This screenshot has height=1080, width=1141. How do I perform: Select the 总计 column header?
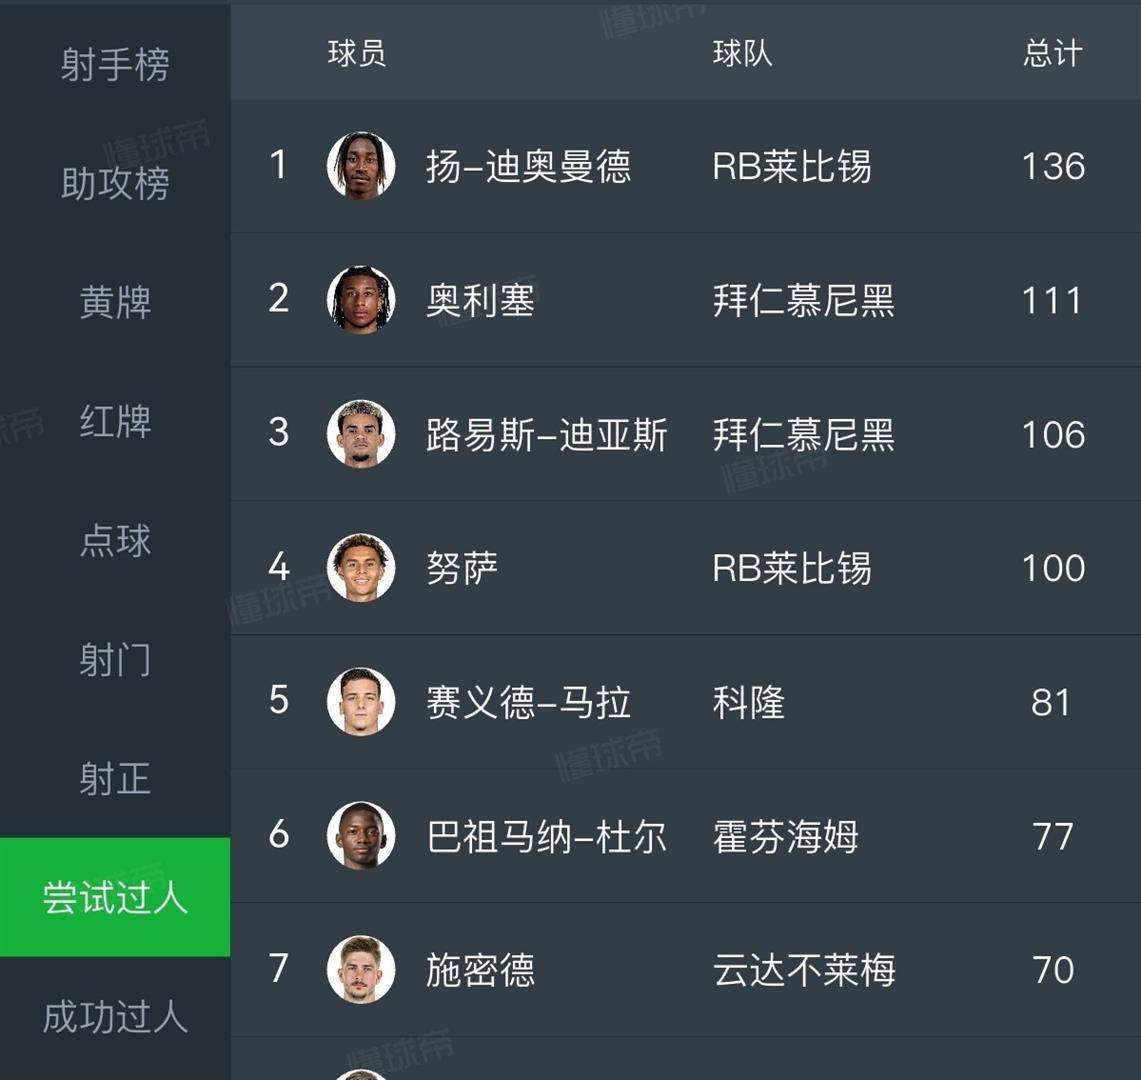pyautogui.click(x=1051, y=54)
